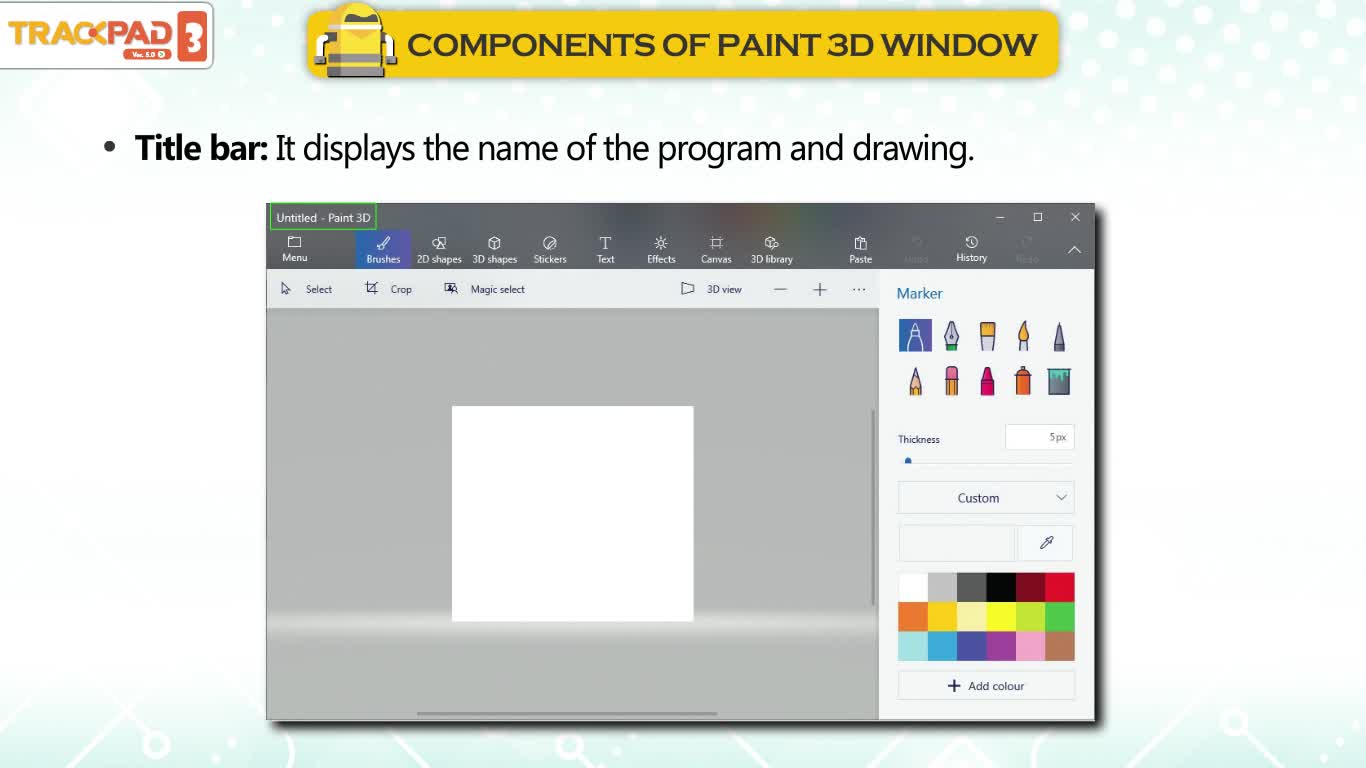Screen dimensions: 1366x768
Task: Pick the pale yellow colour swatch
Action: pos(972,616)
